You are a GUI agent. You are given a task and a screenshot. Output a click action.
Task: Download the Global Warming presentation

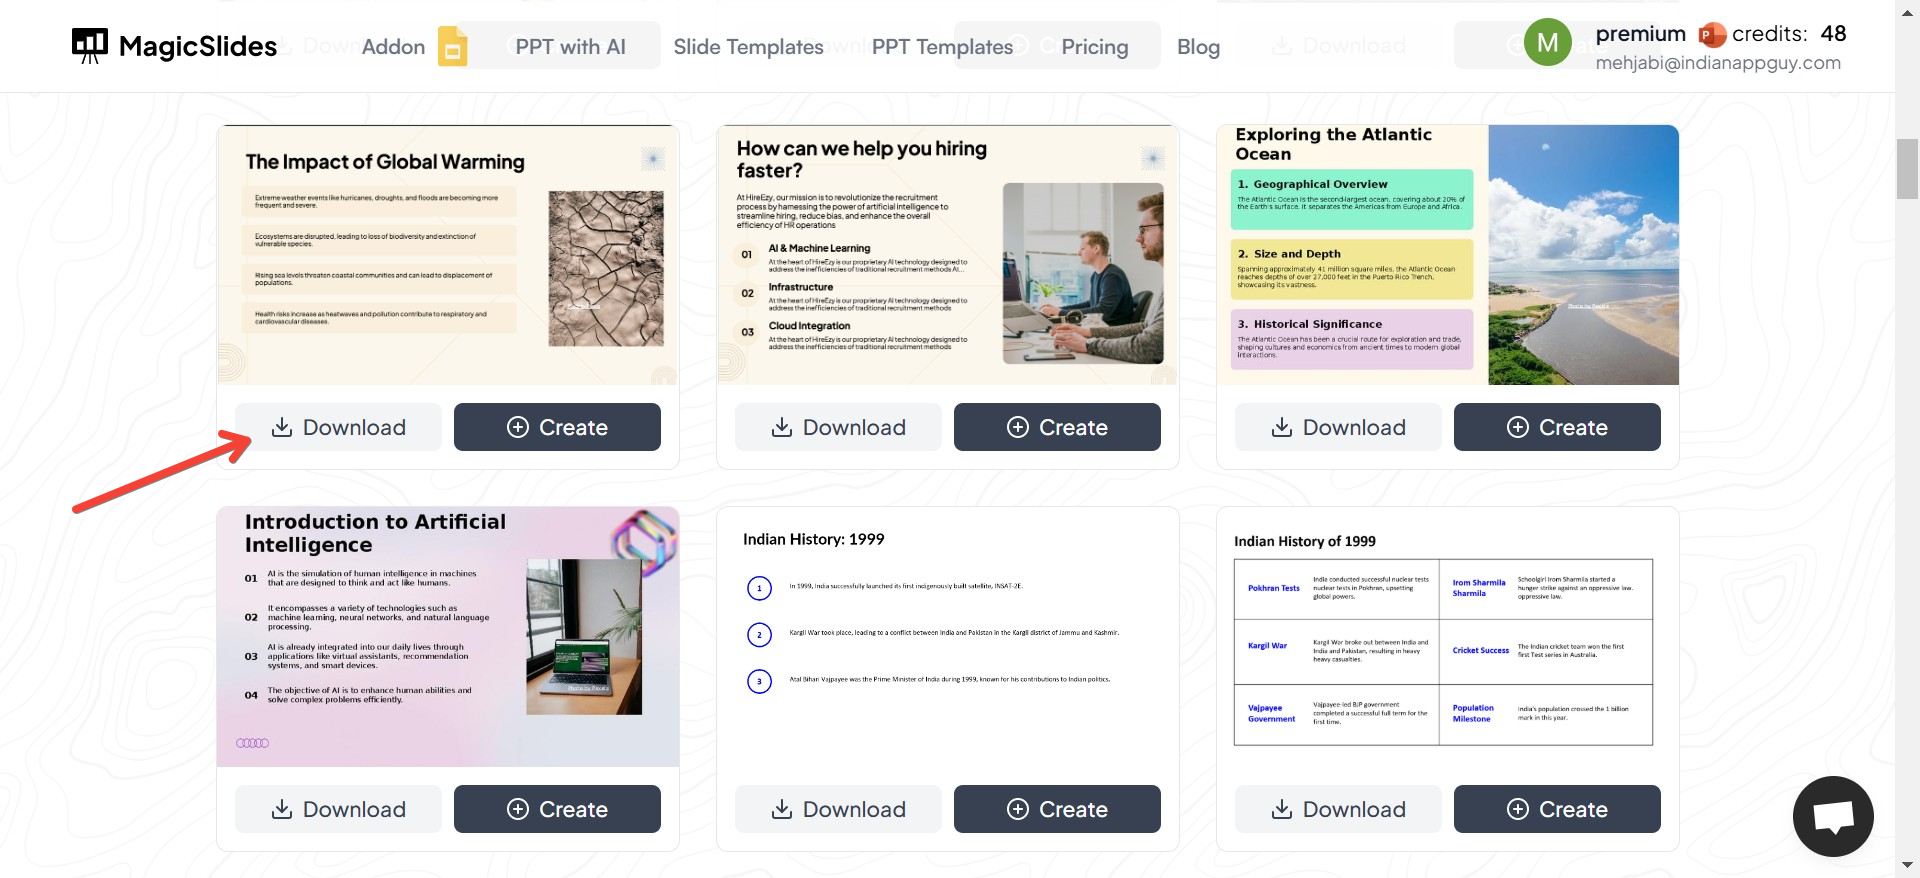point(338,427)
